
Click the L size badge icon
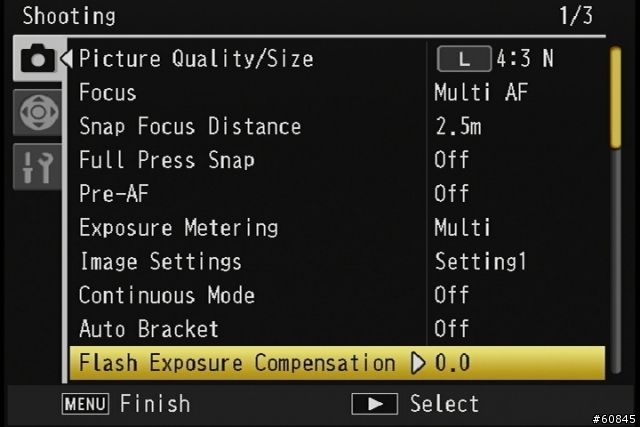464,59
